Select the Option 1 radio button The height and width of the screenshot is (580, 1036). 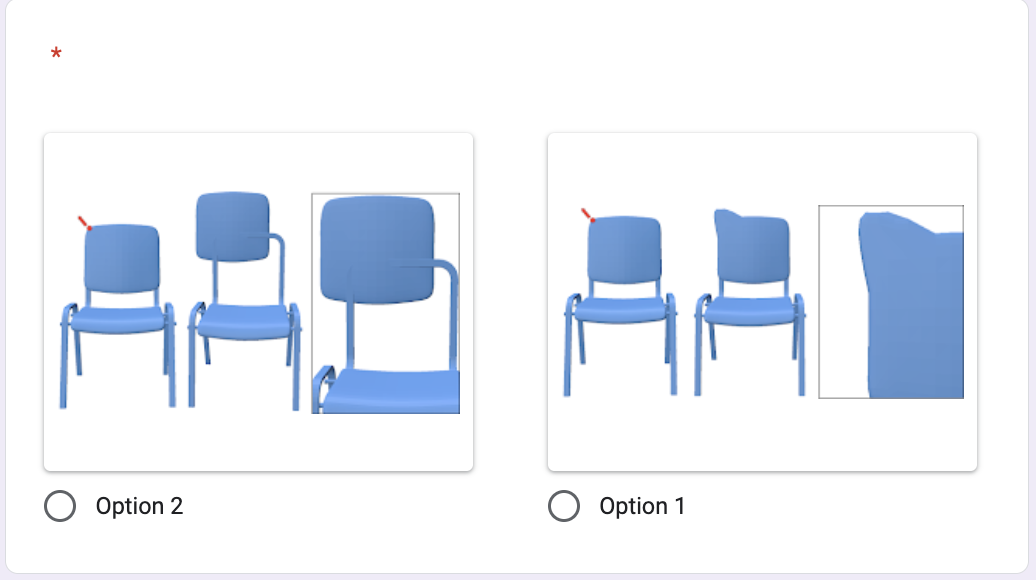564,507
